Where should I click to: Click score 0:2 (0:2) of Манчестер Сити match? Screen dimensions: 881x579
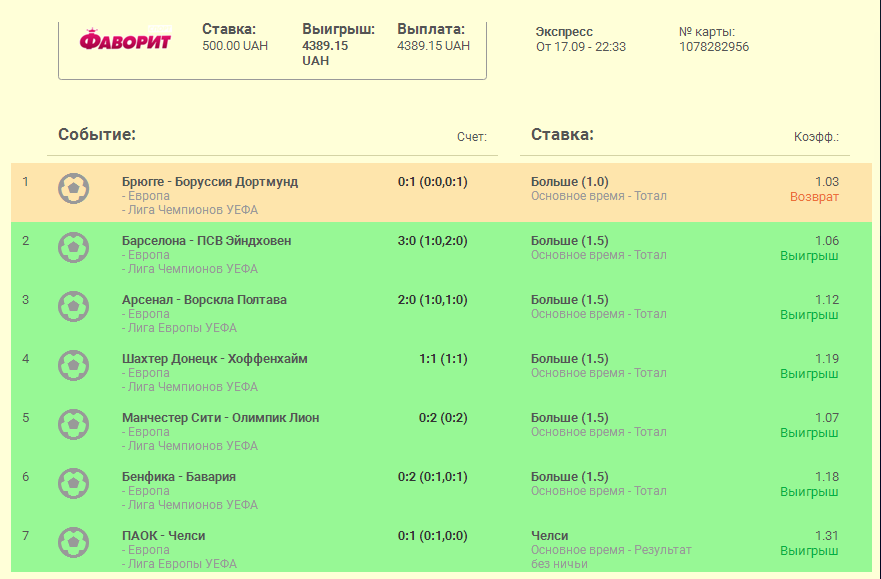tap(443, 418)
